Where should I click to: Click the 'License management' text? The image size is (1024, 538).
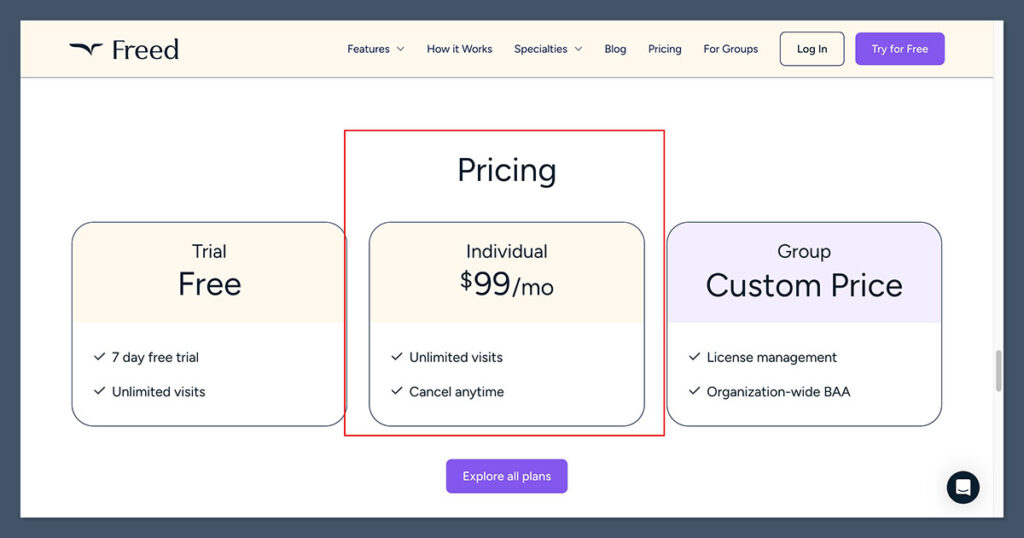coord(771,357)
